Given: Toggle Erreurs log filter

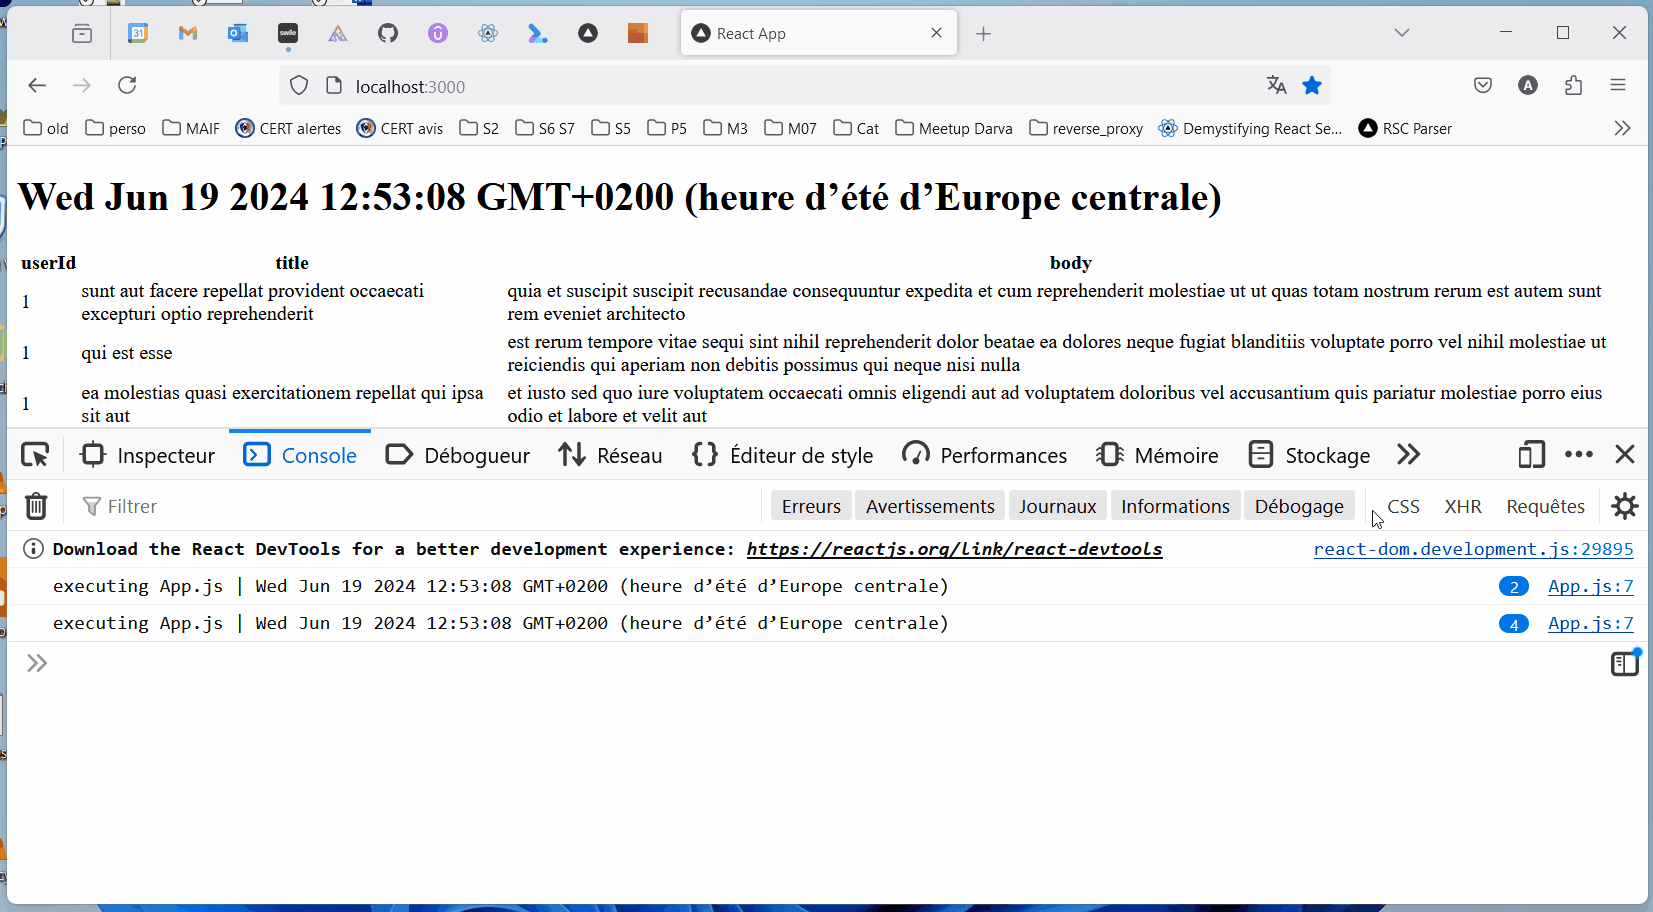Looking at the screenshot, I should pos(811,506).
